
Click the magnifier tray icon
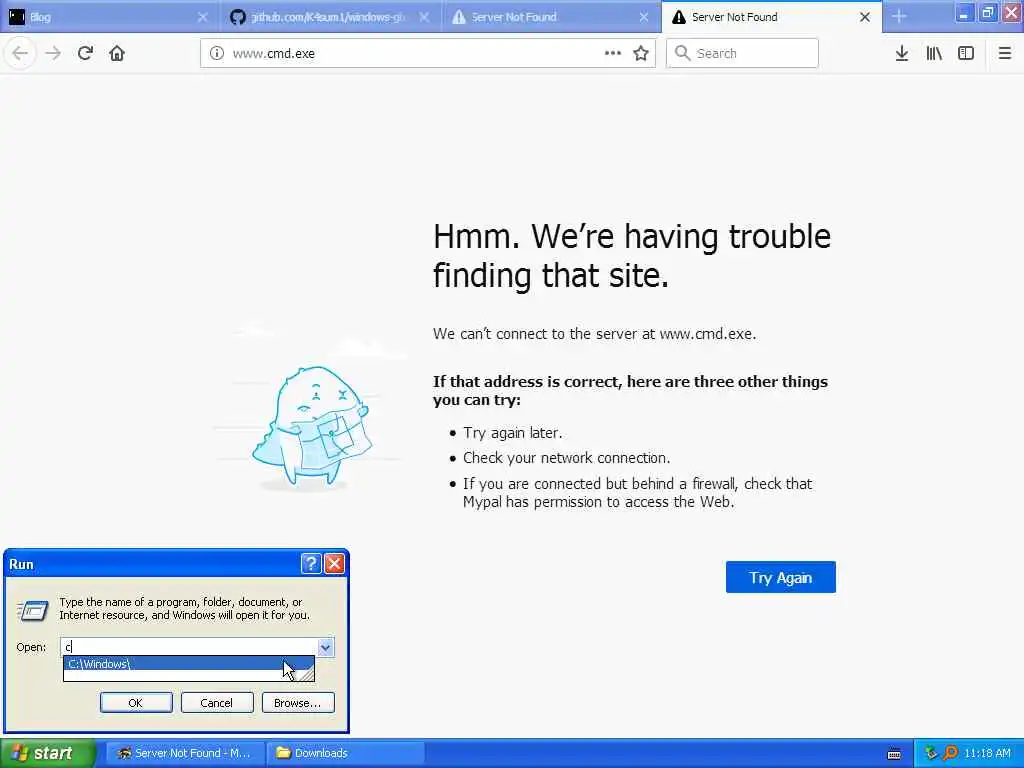tap(950, 753)
